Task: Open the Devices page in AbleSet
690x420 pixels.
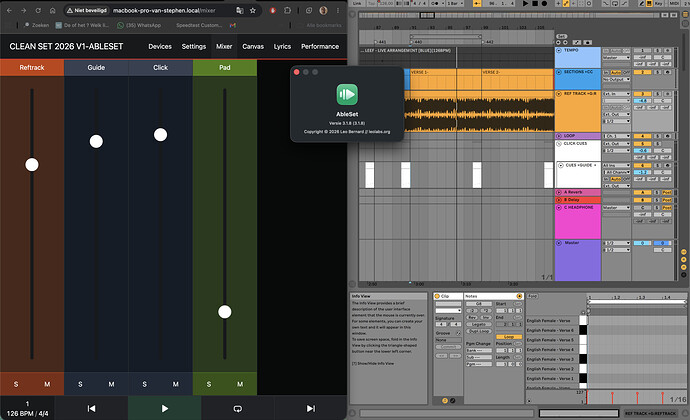Action: tap(160, 46)
